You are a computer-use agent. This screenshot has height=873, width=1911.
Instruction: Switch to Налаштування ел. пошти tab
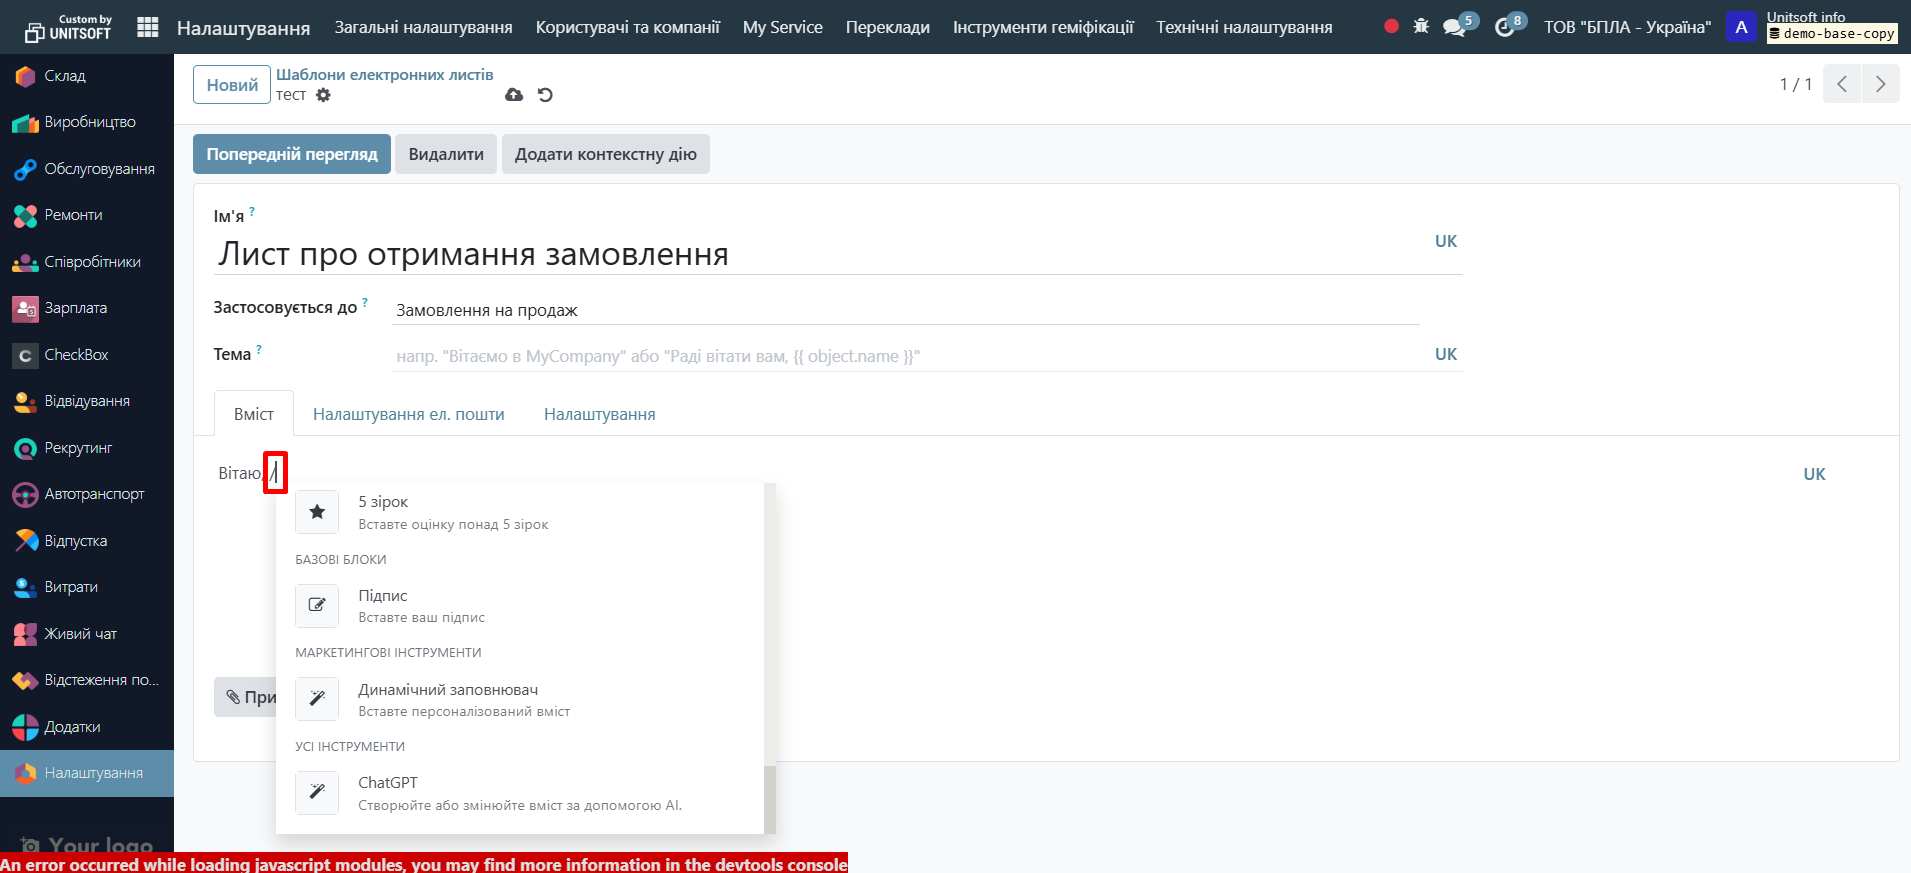408,414
